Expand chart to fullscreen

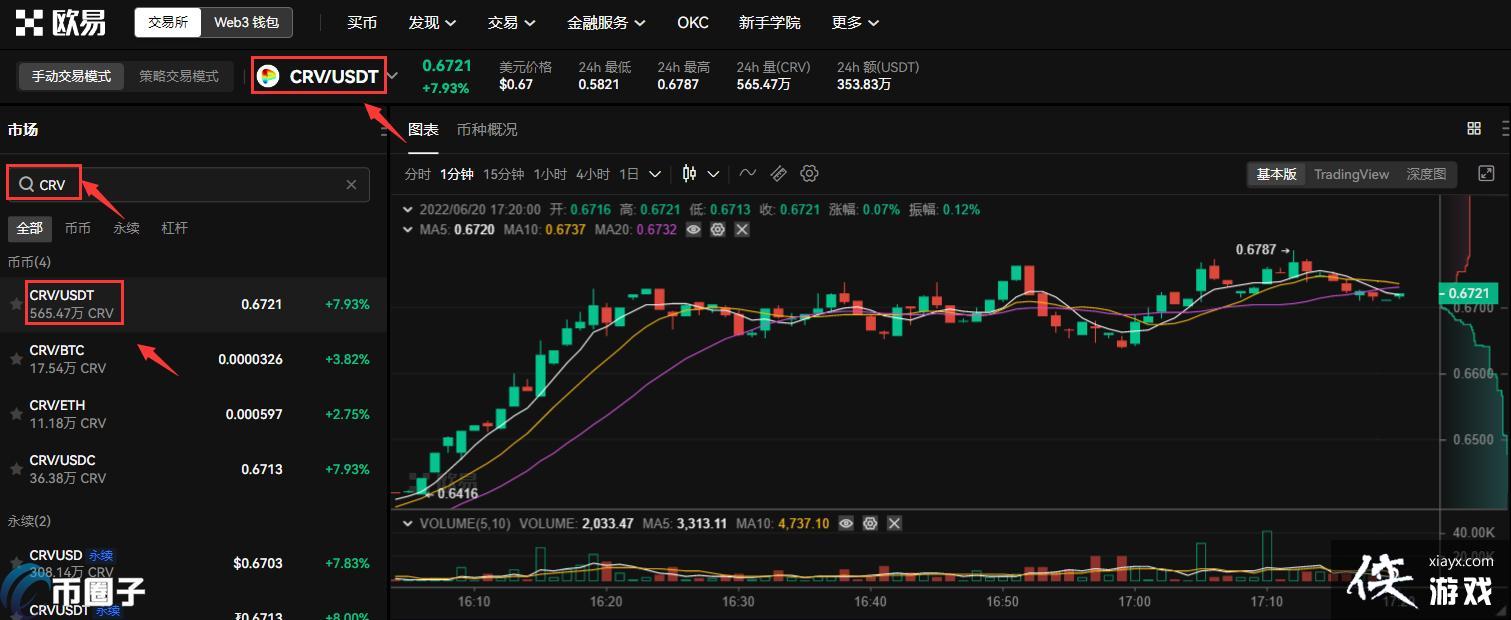1486,174
